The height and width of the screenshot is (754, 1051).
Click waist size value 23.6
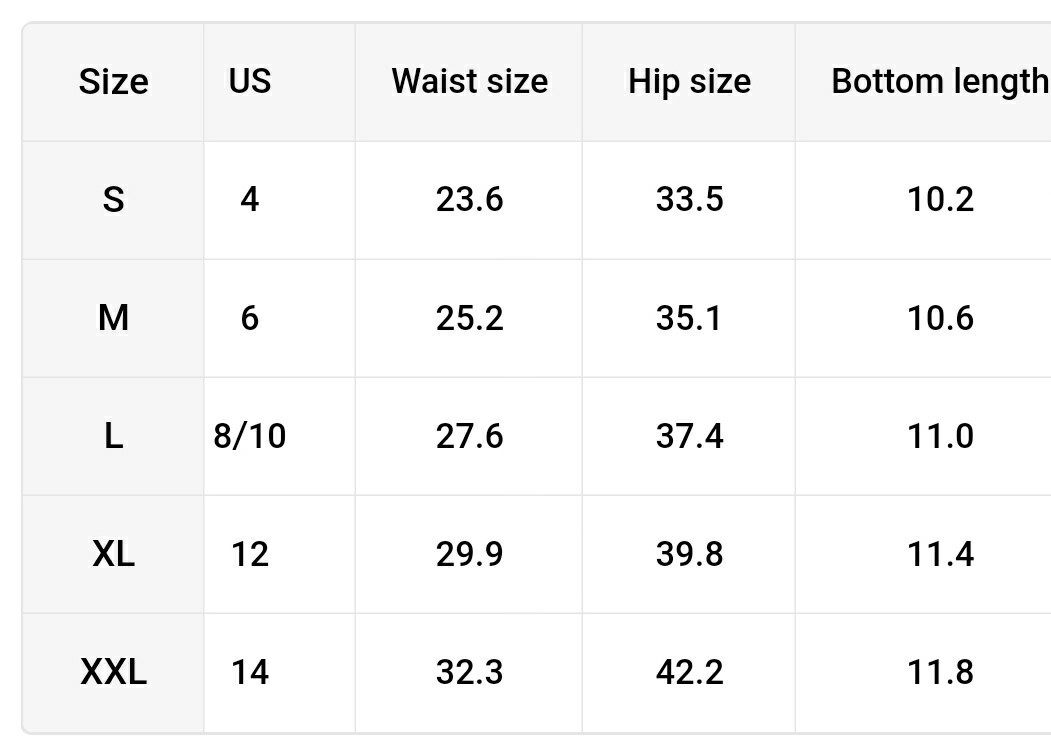pos(469,199)
